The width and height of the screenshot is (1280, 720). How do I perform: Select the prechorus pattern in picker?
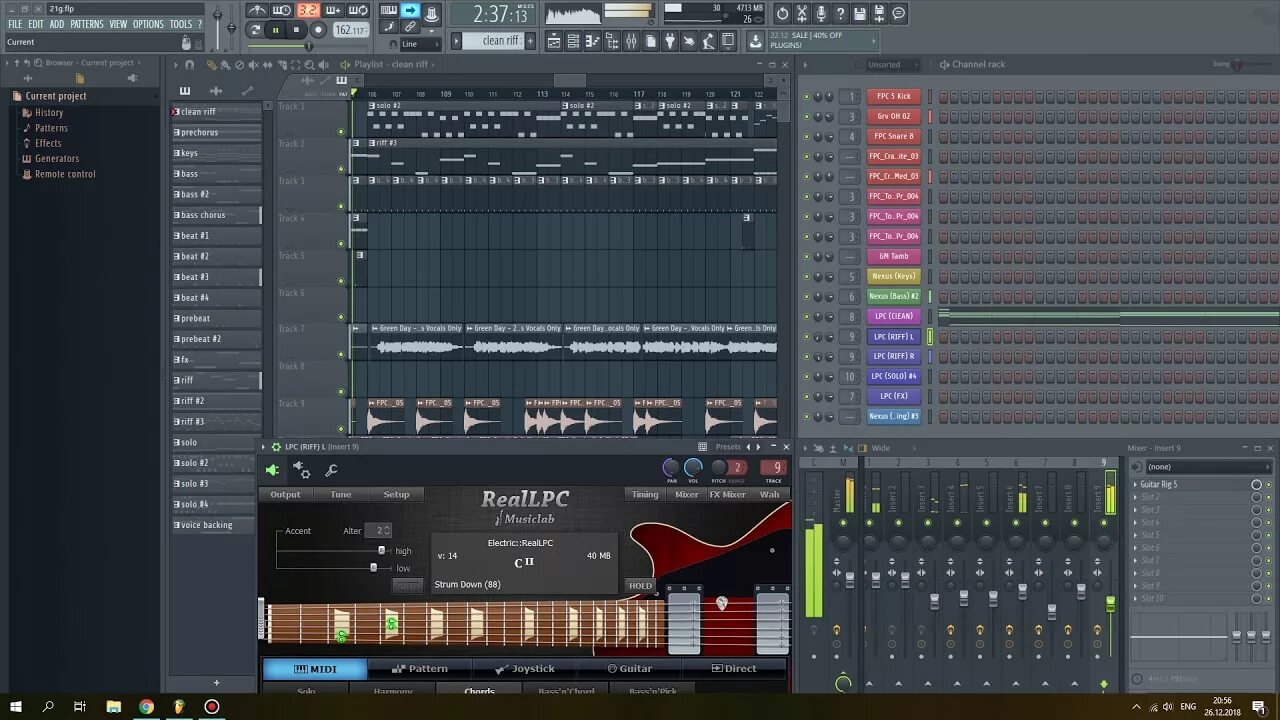(x=216, y=132)
